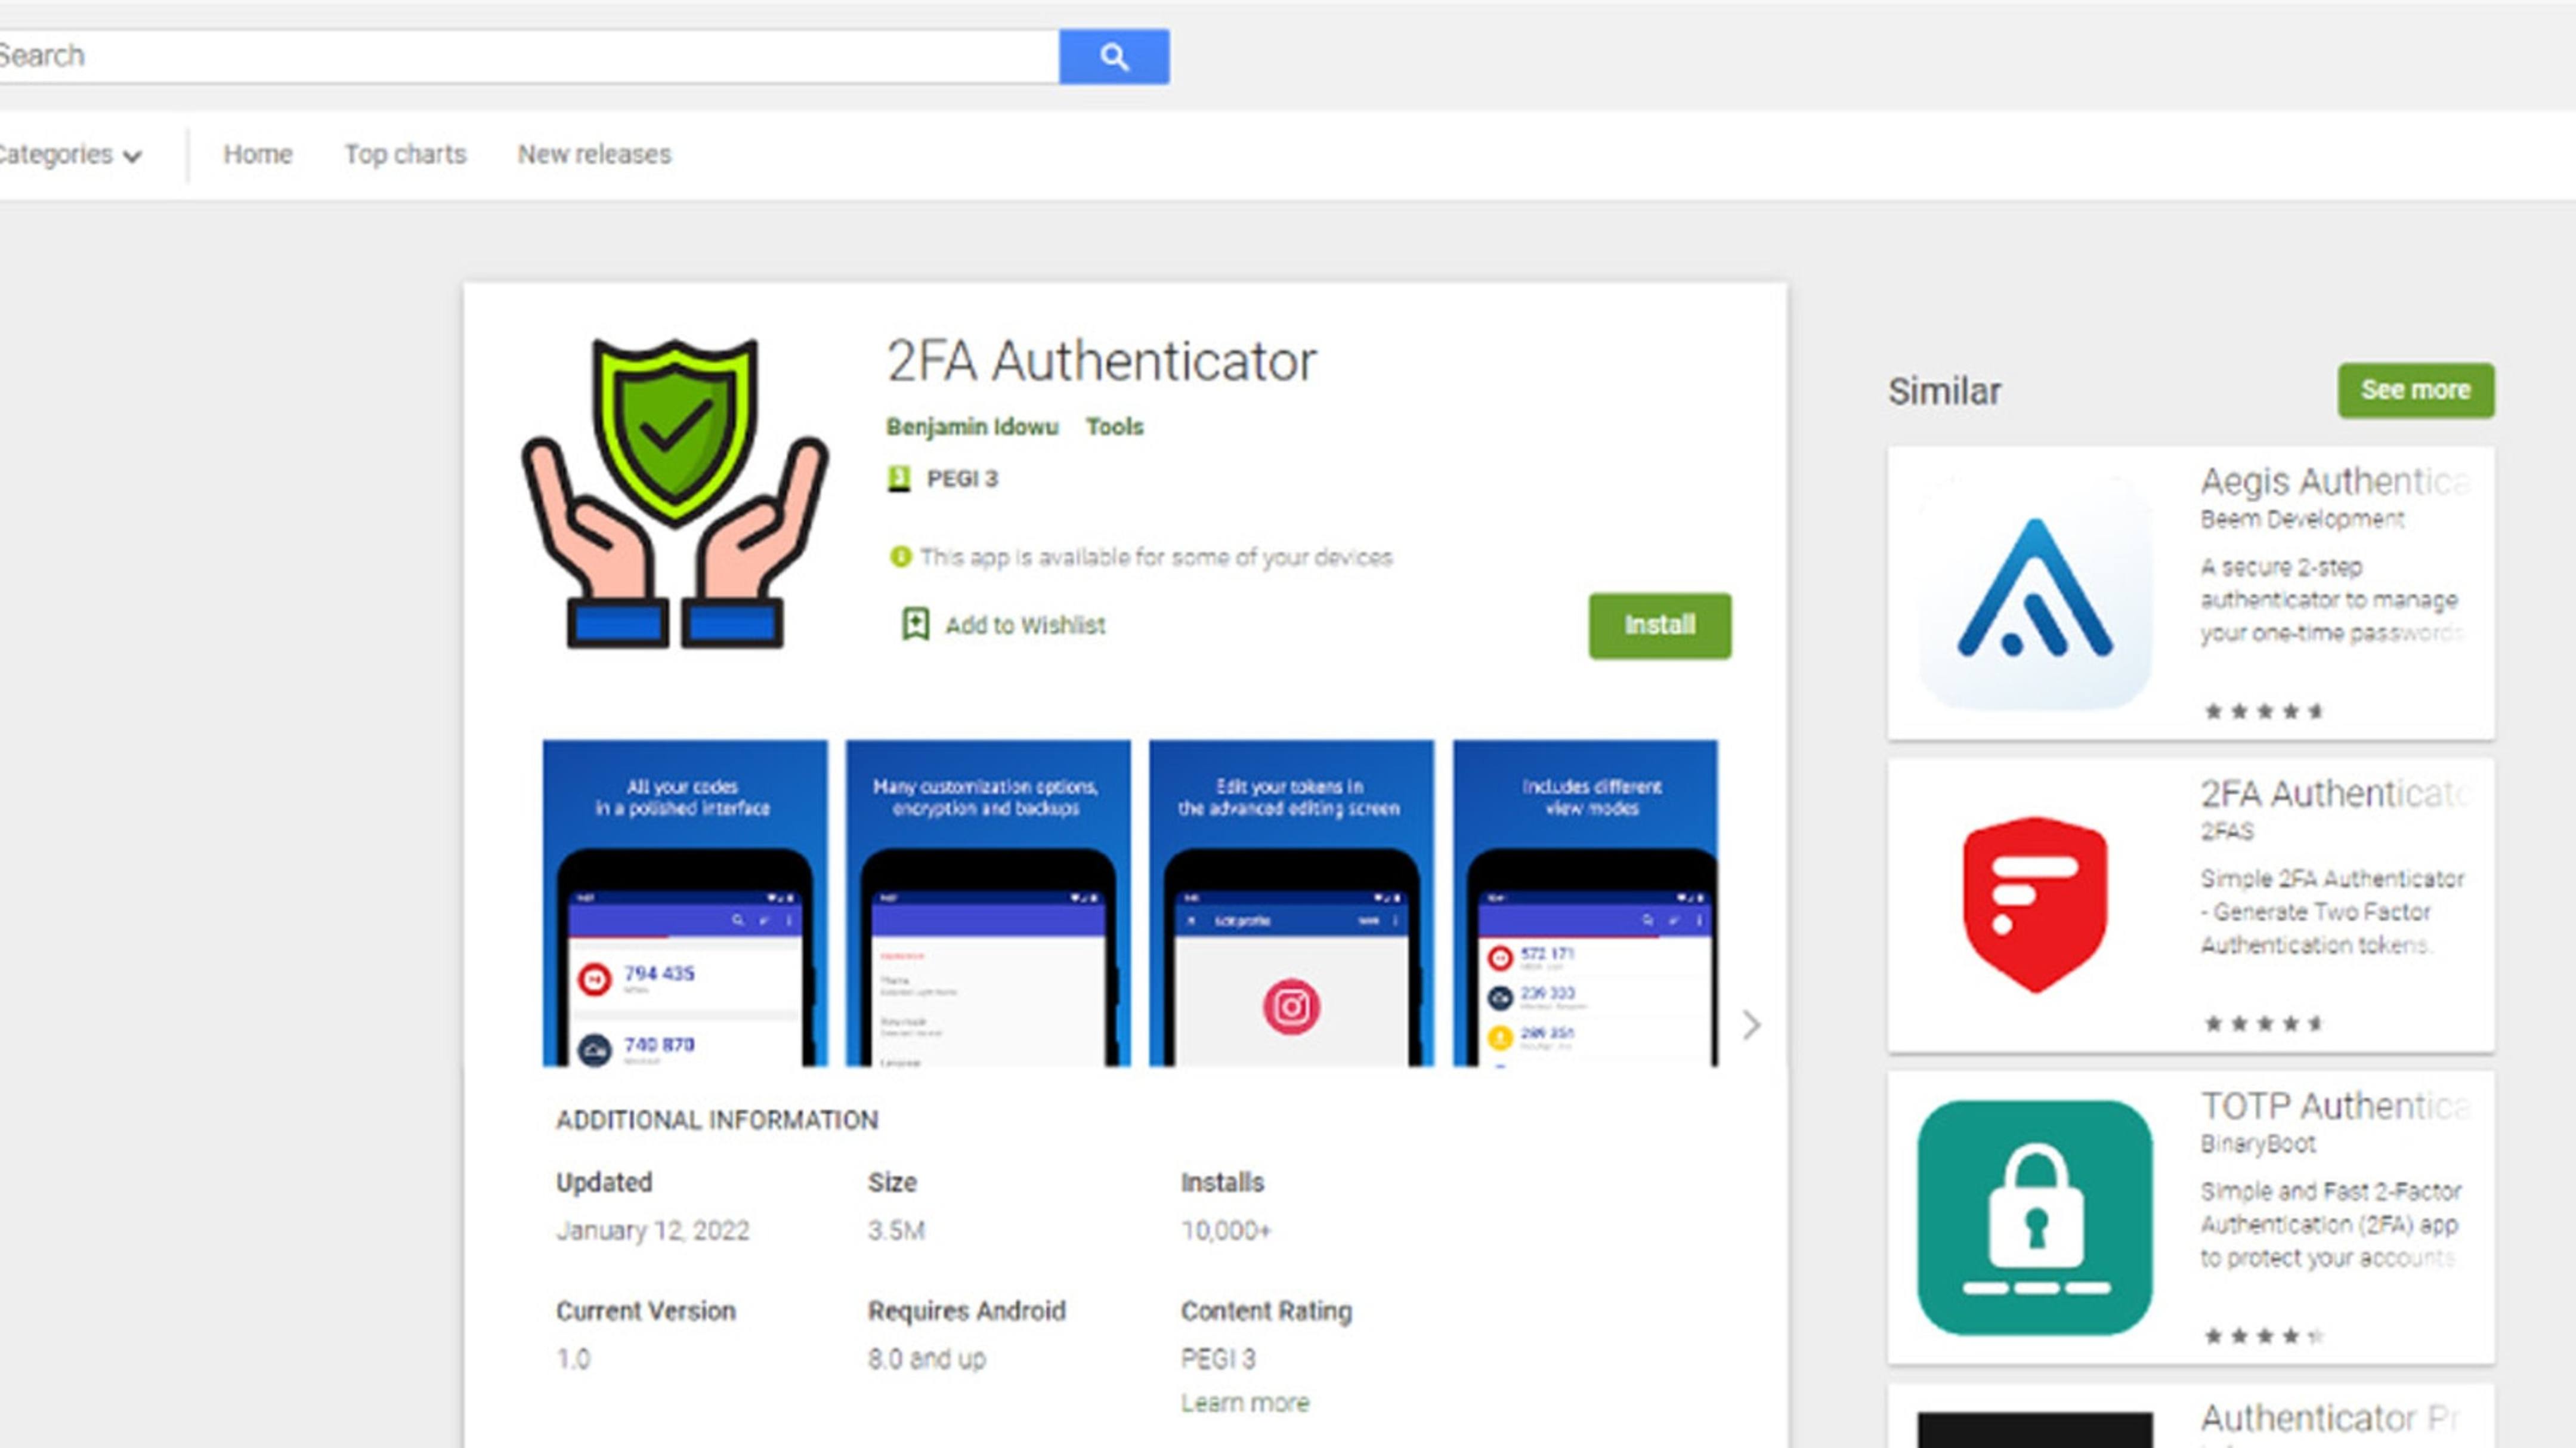Open the TOTP Authenticator lock icon
This screenshot has height=1448, width=2576.
[x=2034, y=1217]
